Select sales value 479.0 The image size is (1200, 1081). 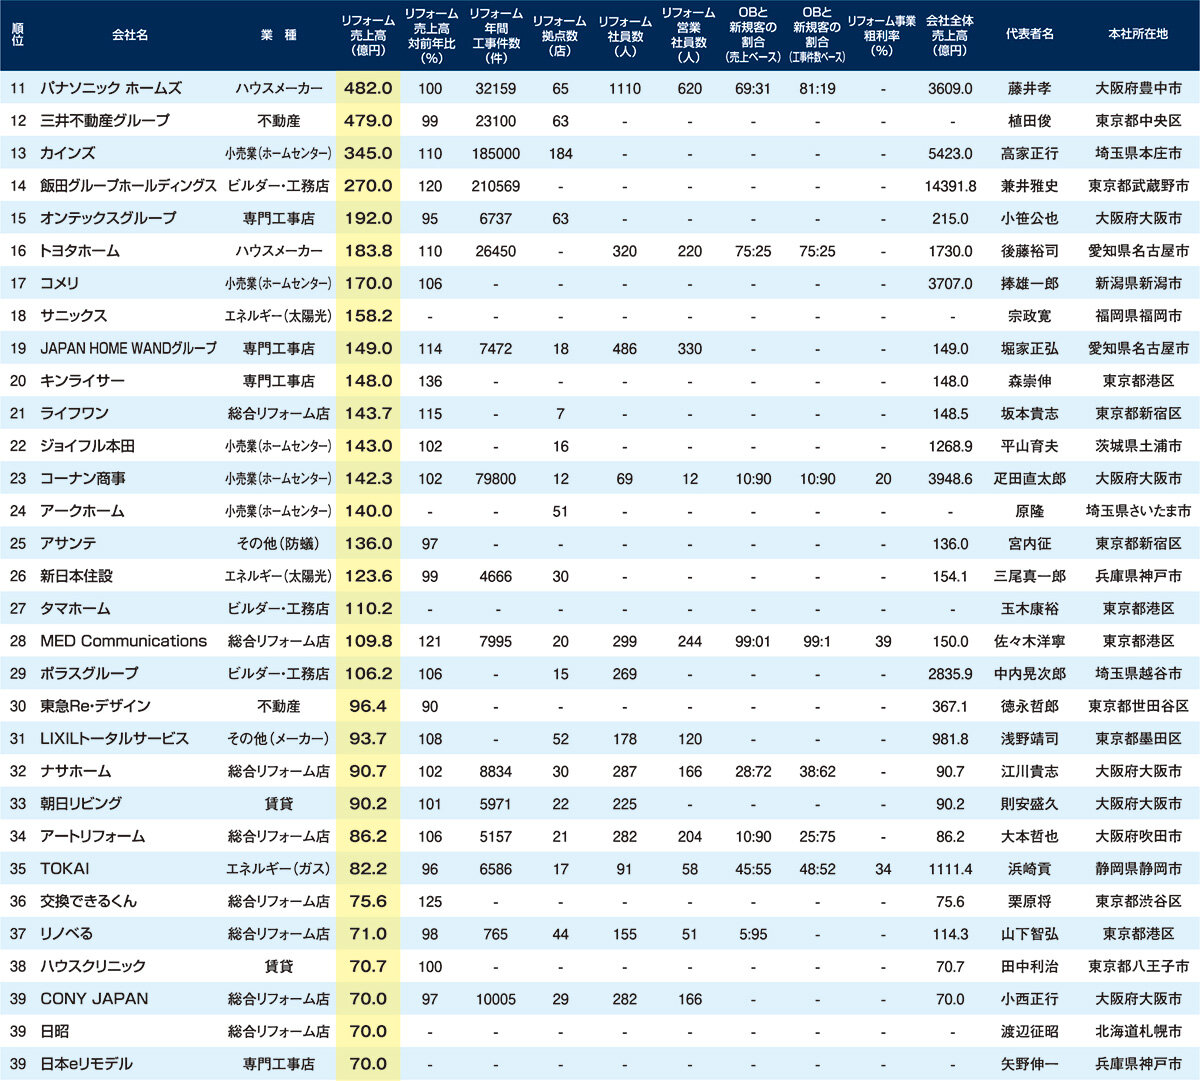tap(368, 121)
